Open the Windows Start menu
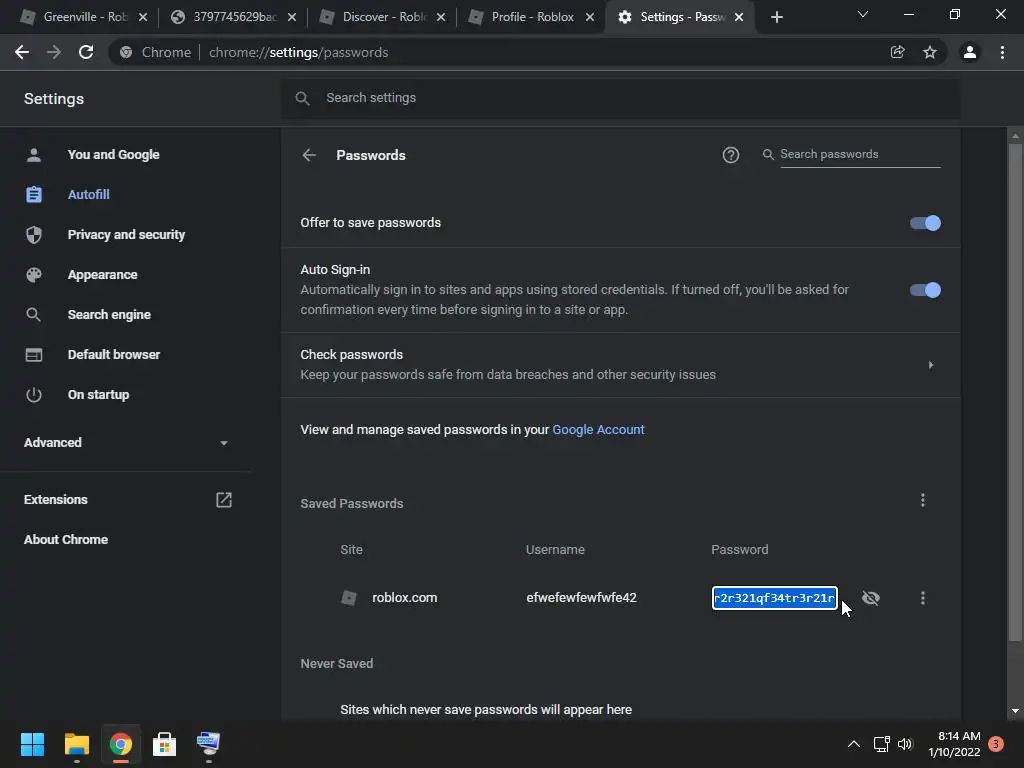 point(32,744)
